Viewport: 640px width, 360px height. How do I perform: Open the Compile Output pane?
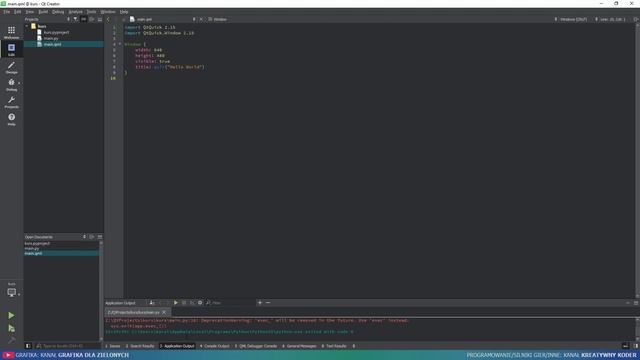(x=215, y=346)
